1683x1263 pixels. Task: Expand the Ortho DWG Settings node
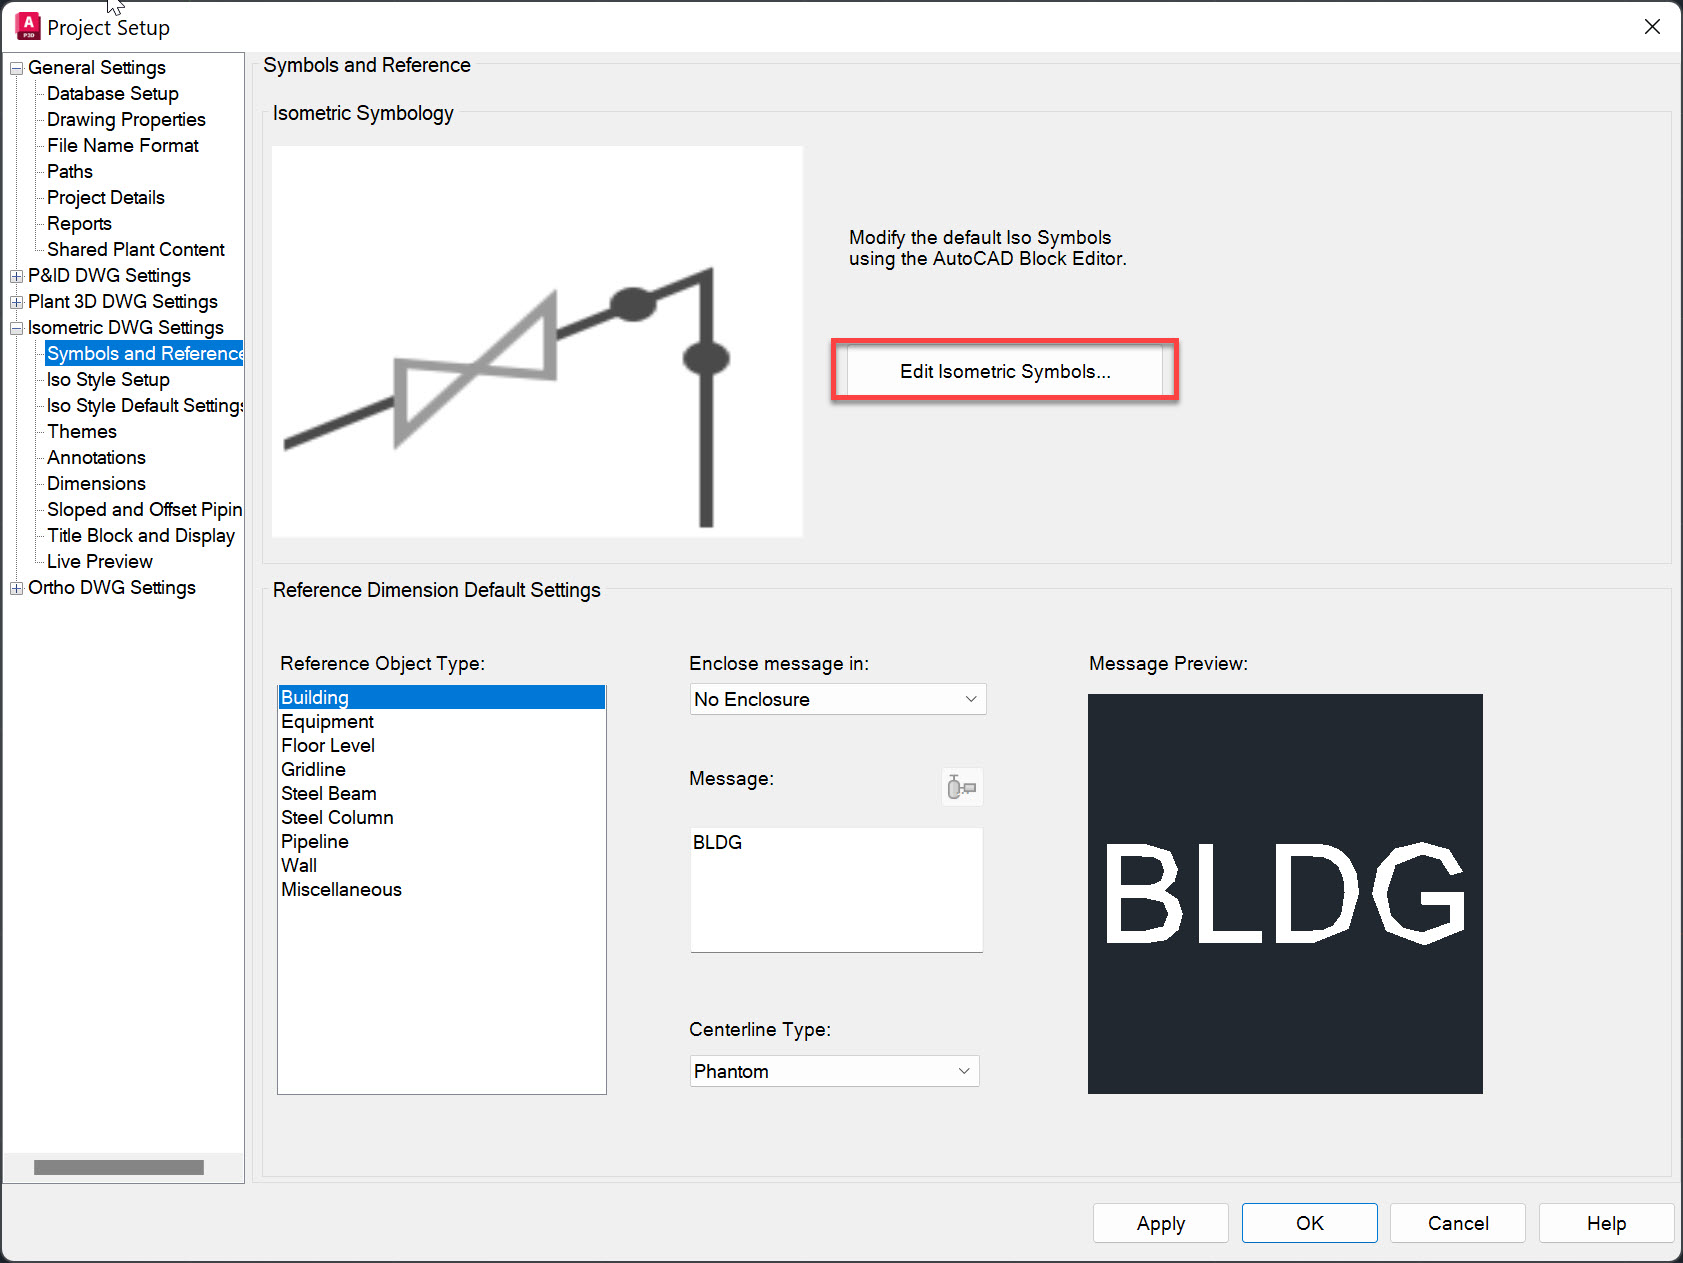17,588
